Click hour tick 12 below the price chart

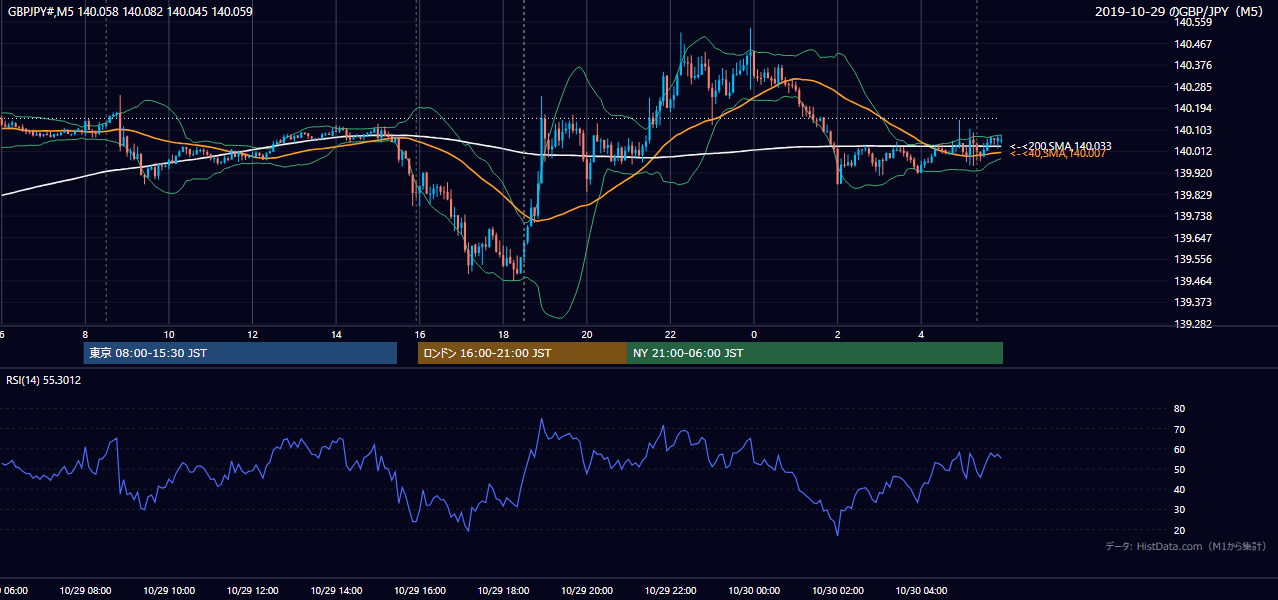tap(252, 334)
